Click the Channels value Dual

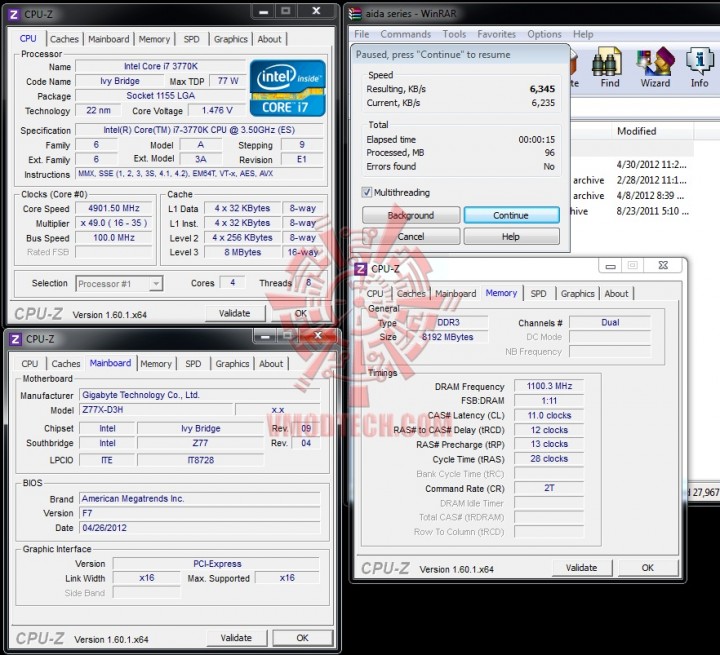pyautogui.click(x=610, y=322)
